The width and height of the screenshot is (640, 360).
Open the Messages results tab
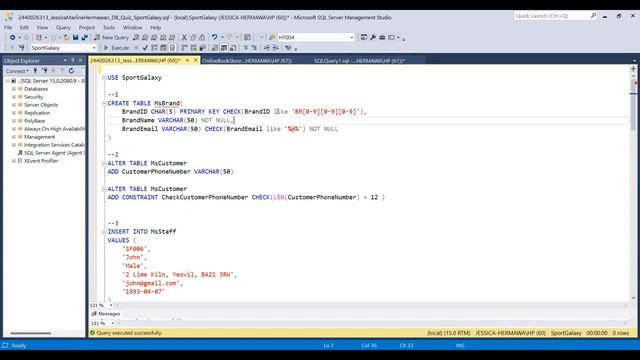pos(106,314)
